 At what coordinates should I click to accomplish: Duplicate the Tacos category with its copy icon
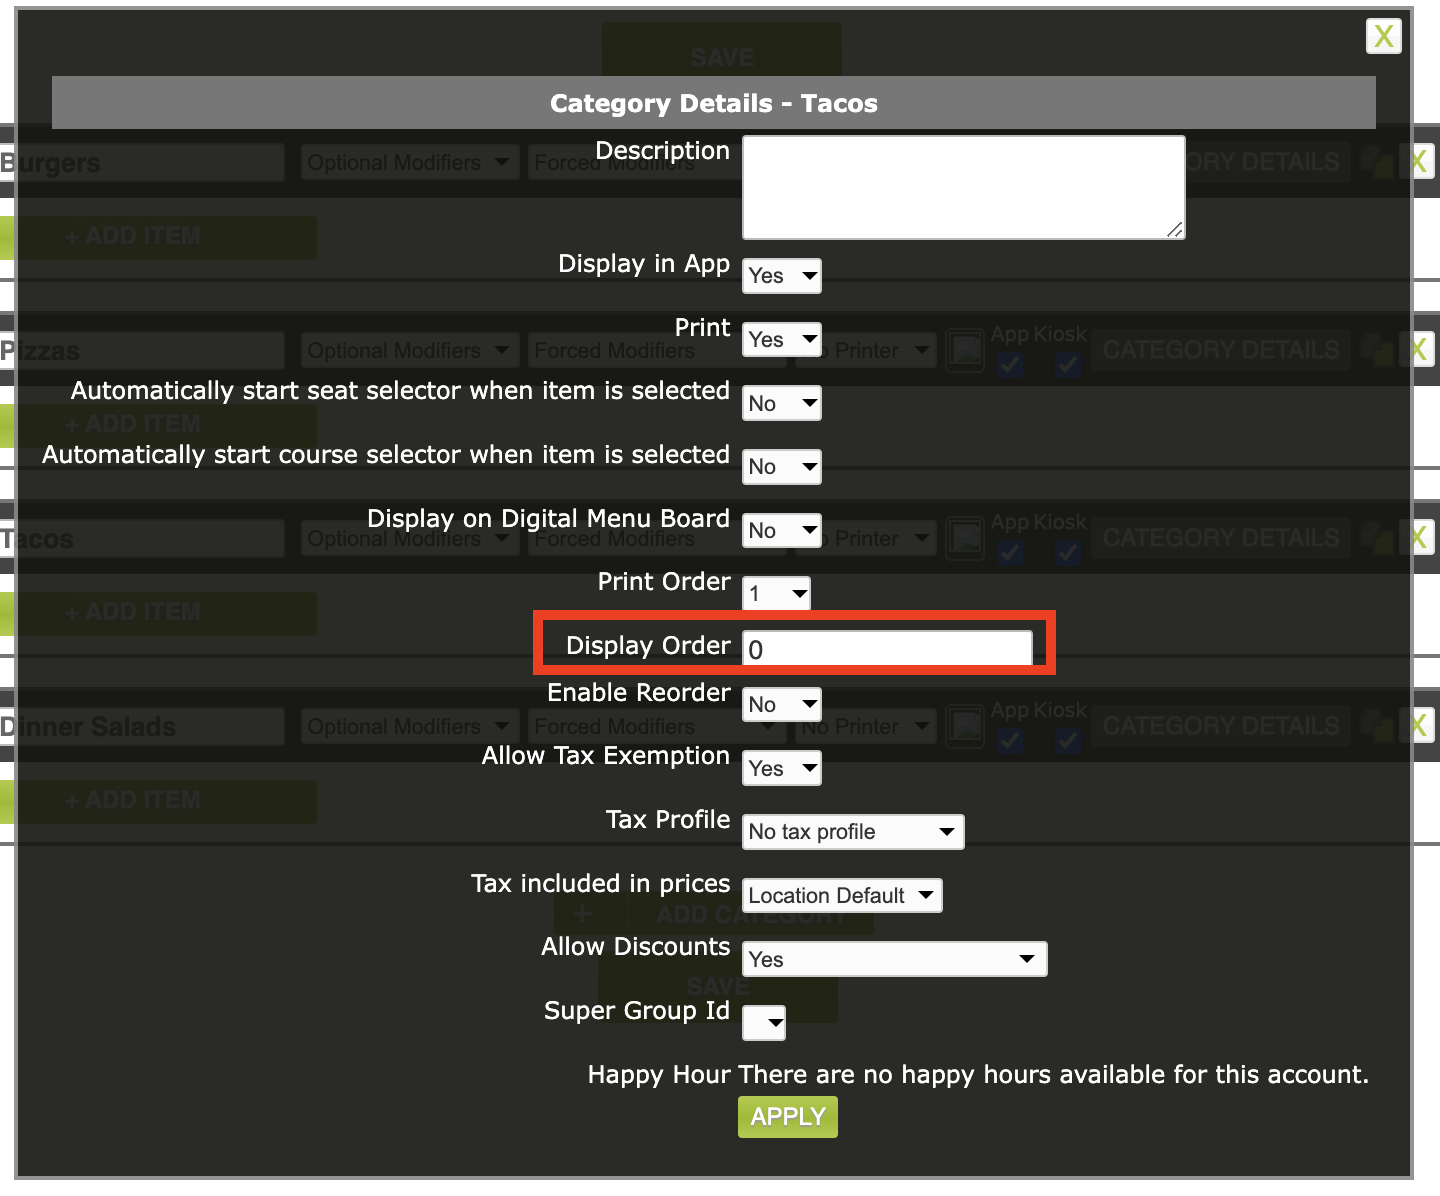point(1379,539)
